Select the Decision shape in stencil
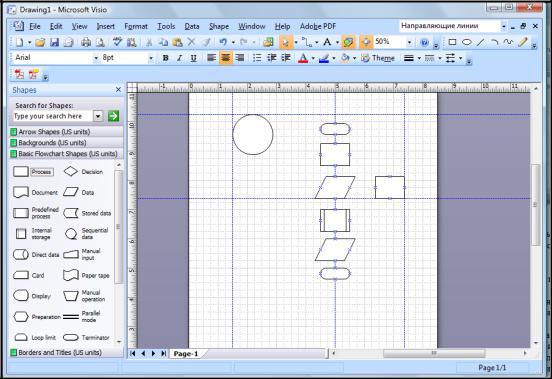The image size is (552, 379). point(83,172)
